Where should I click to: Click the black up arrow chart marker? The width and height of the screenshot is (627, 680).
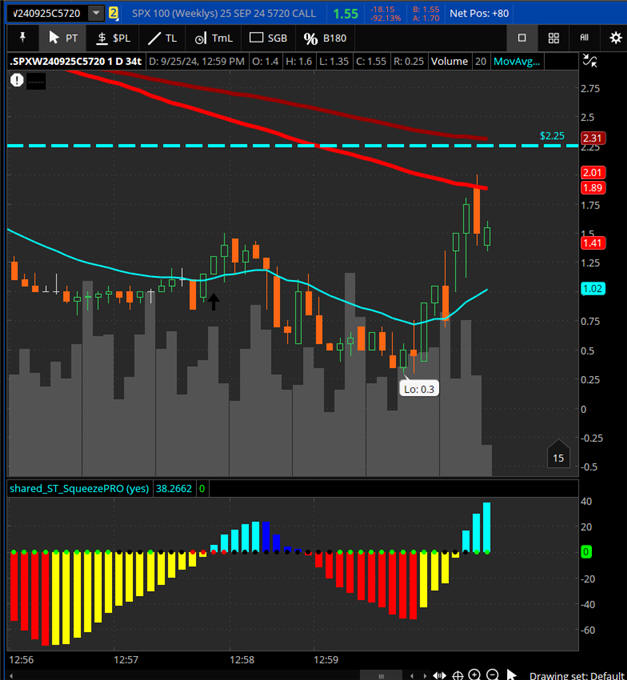click(x=213, y=302)
